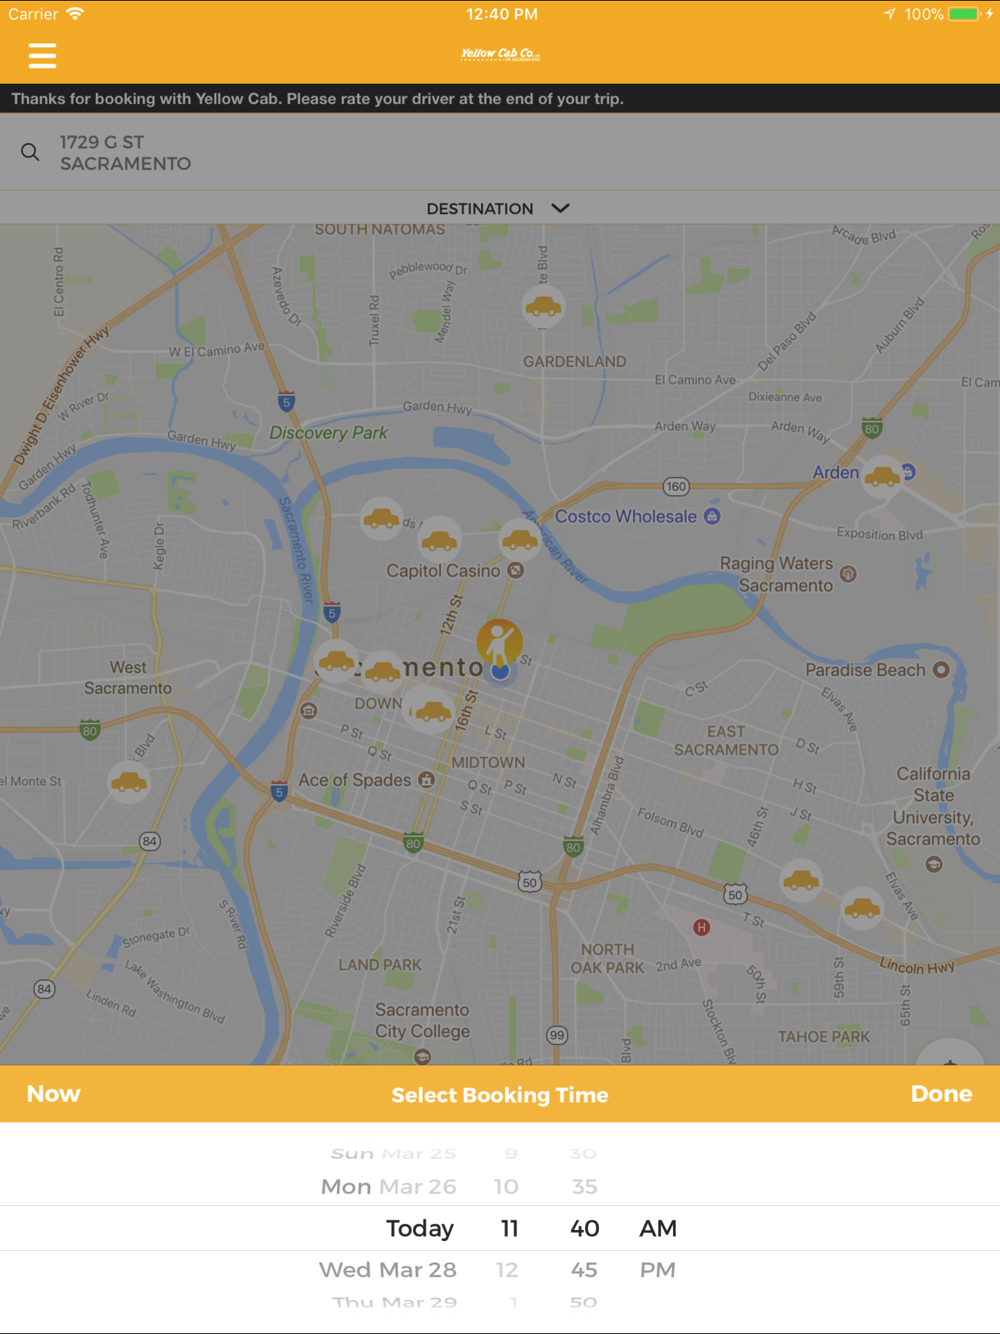Open the hamburger menu
The height and width of the screenshot is (1334, 1000).
[42, 55]
